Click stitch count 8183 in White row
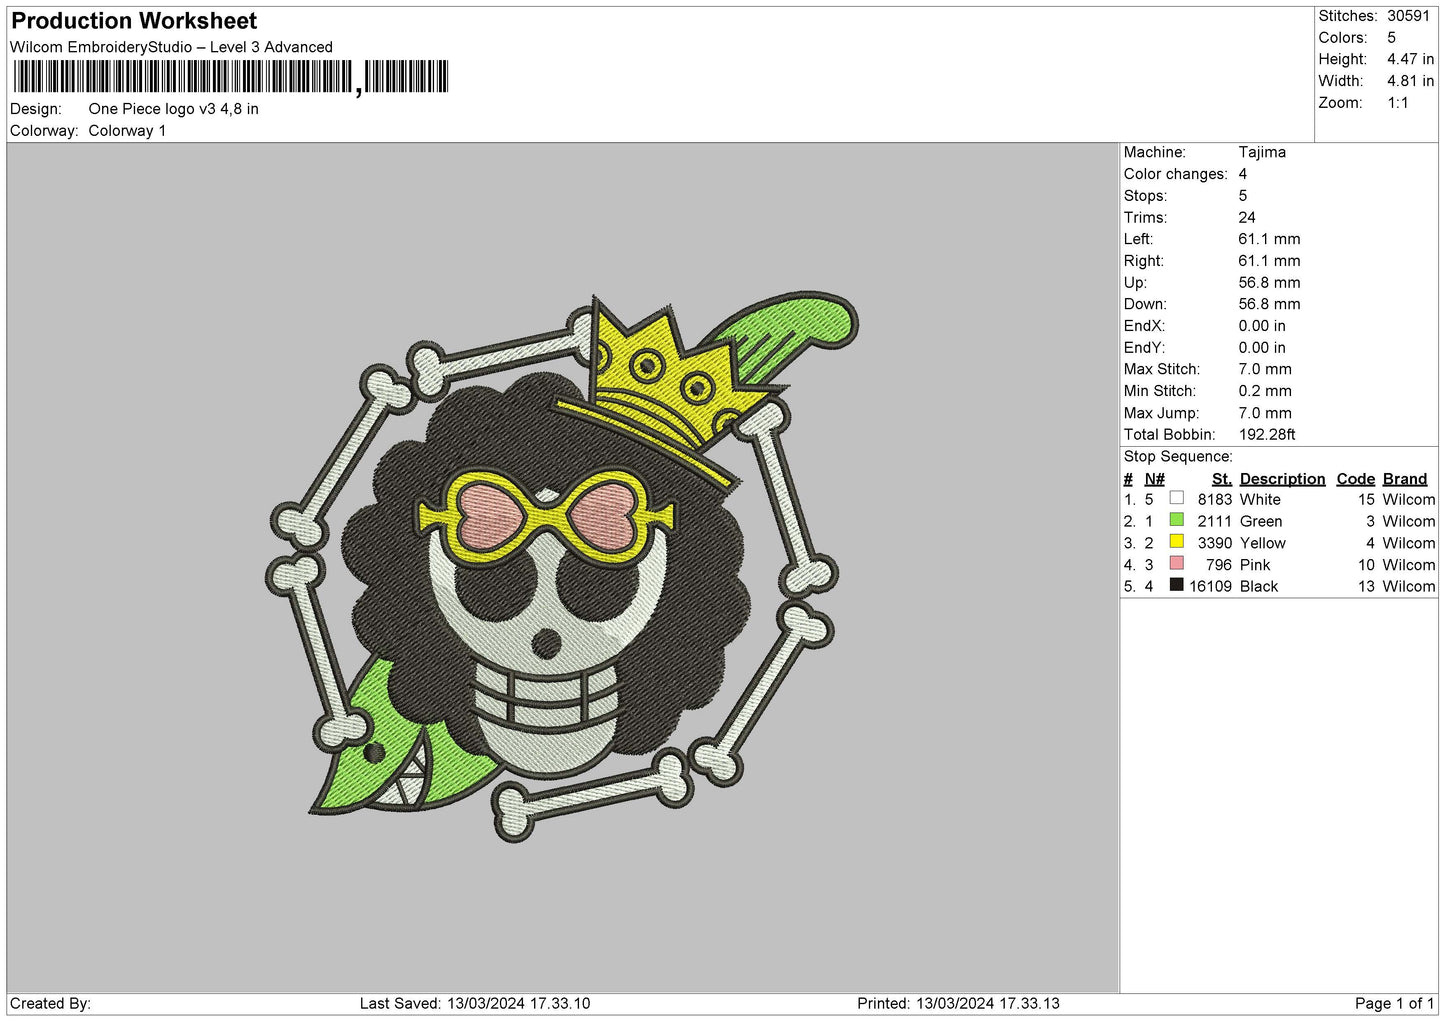The width and height of the screenshot is (1445, 1021). (x=1215, y=499)
